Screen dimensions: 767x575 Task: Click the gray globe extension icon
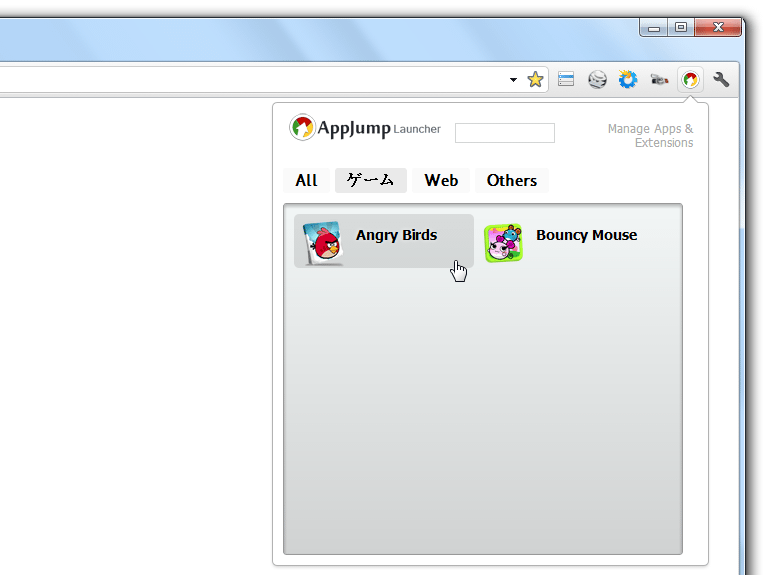[x=597, y=79]
